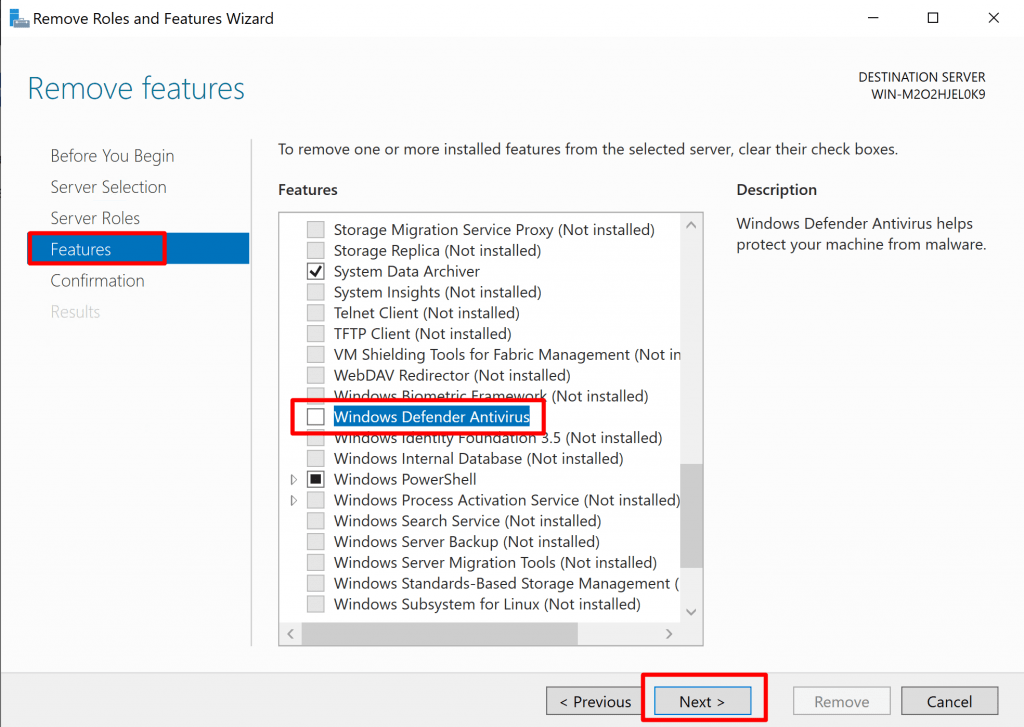Image resolution: width=1024 pixels, height=727 pixels.
Task: Open the Before You Begin step
Action: point(112,156)
